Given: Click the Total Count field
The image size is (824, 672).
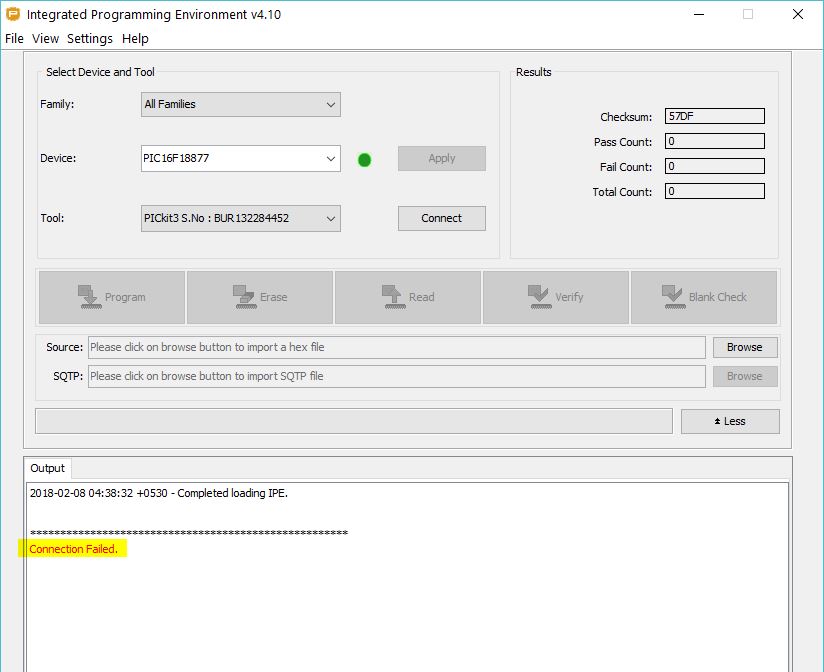Looking at the screenshot, I should (x=715, y=191).
